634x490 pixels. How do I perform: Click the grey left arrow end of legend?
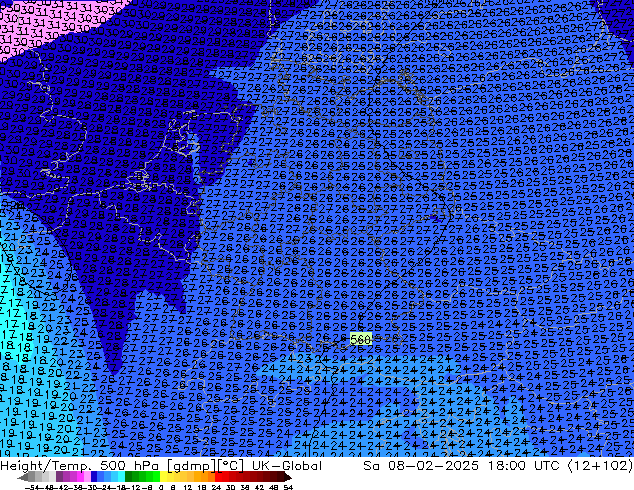click(x=23, y=477)
